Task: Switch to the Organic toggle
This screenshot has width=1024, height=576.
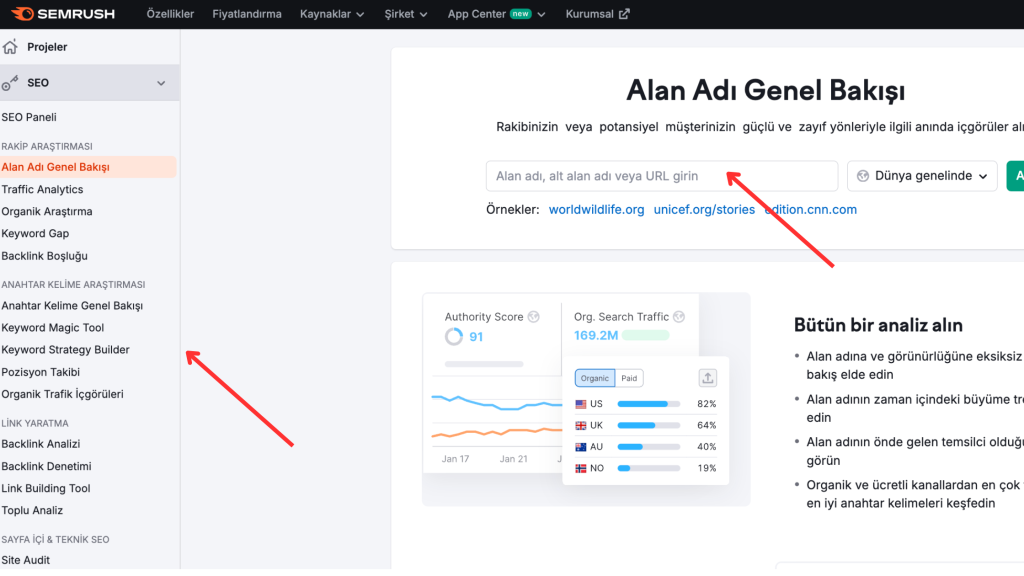Action: click(x=595, y=378)
